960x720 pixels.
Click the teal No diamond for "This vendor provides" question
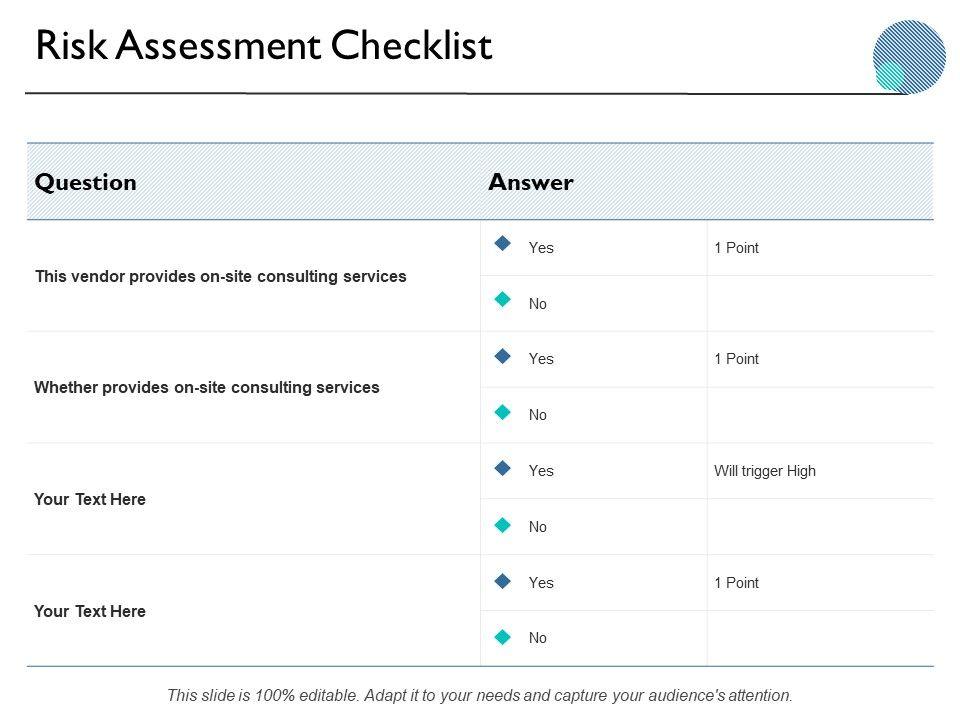tap(503, 299)
